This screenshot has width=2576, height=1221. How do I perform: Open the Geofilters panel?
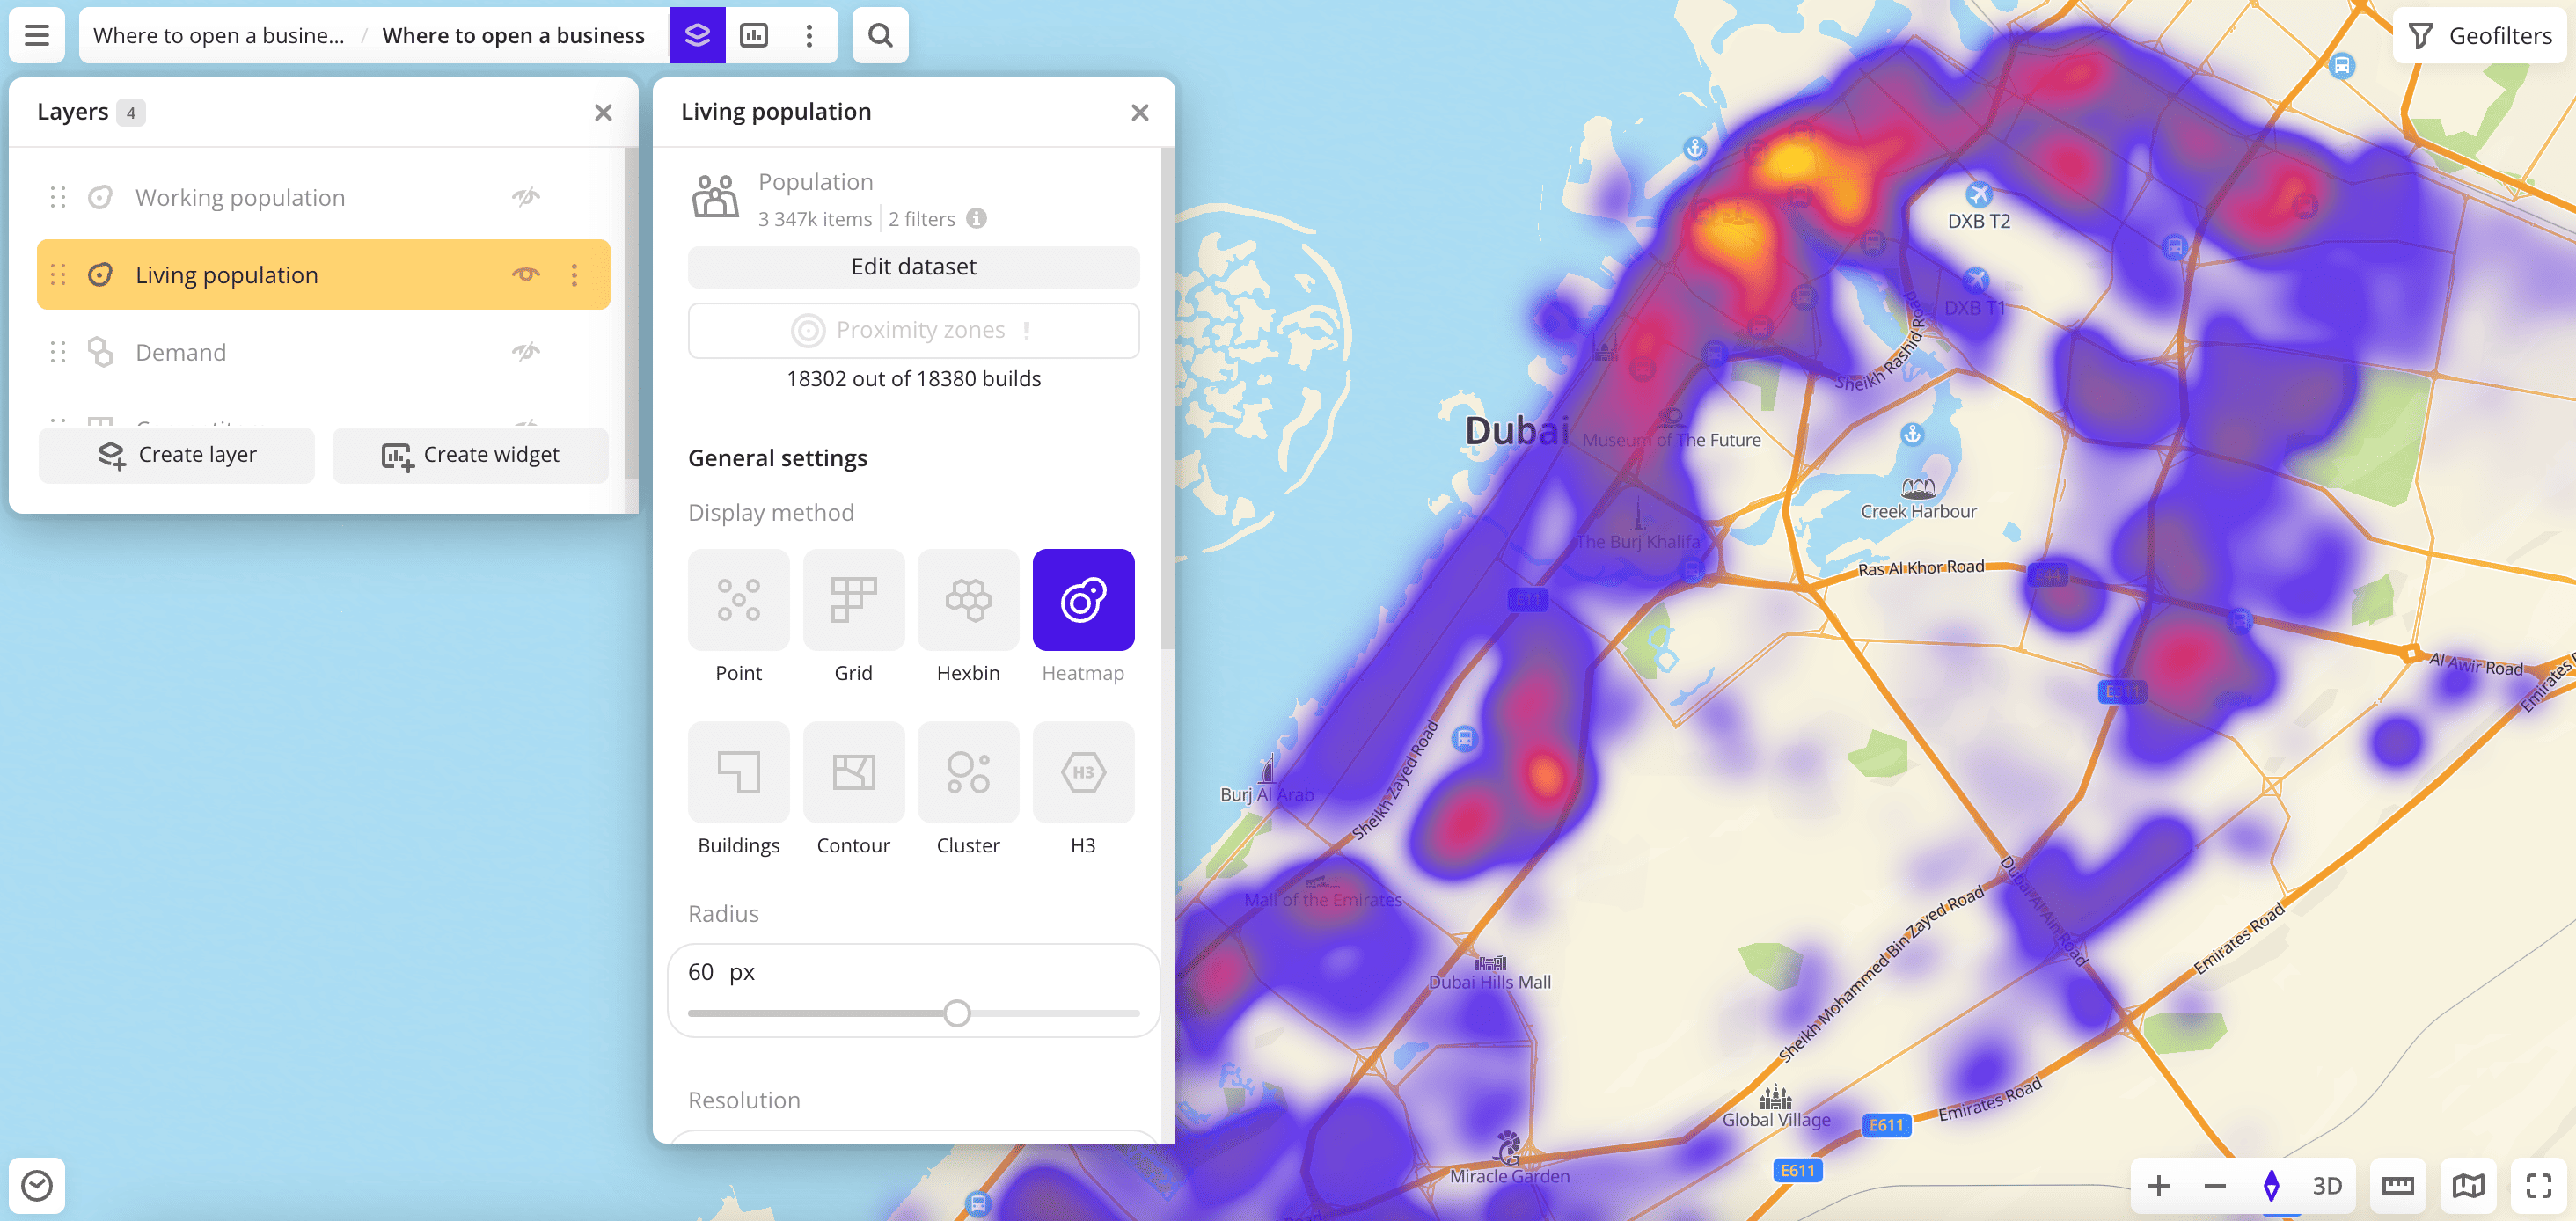pyautogui.click(x=2477, y=35)
